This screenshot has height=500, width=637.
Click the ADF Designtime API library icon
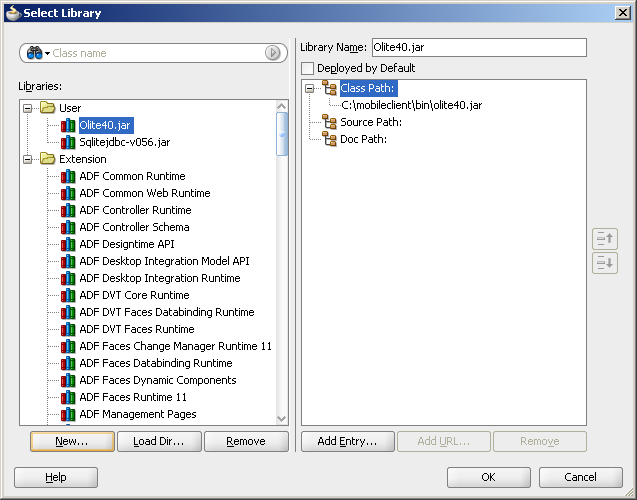point(68,245)
